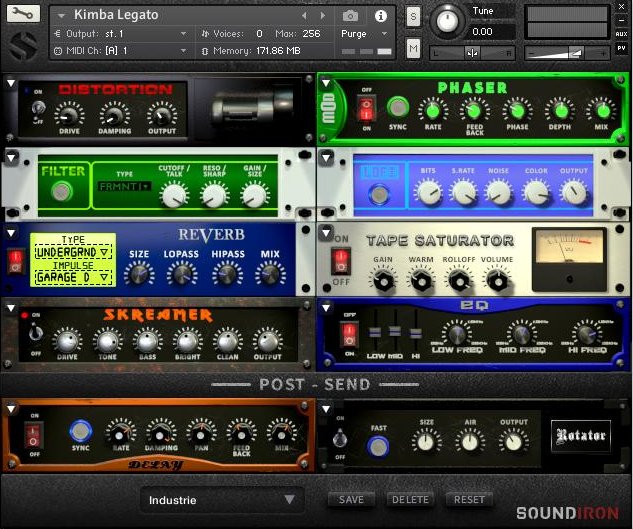This screenshot has width=633, height=529.
Task: Click the pan slider in header
Action: [472, 53]
